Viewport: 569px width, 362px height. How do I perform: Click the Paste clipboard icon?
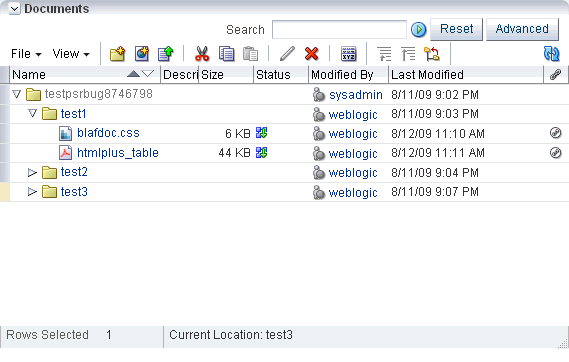(x=250, y=54)
